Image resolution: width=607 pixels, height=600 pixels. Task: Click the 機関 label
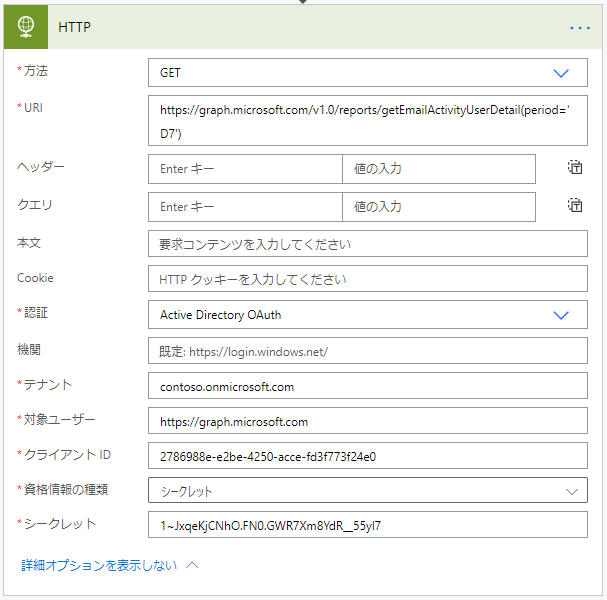click(x=29, y=350)
